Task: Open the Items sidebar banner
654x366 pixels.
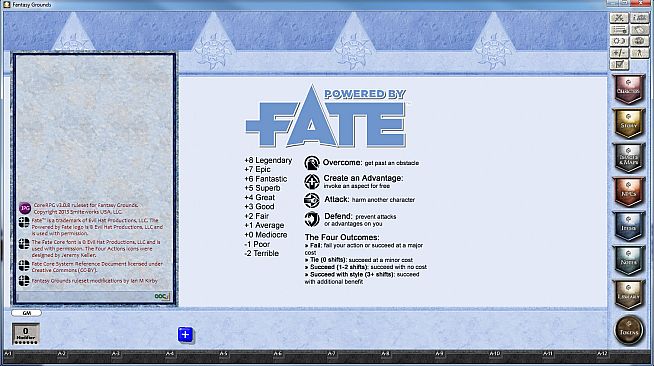Action: click(629, 226)
